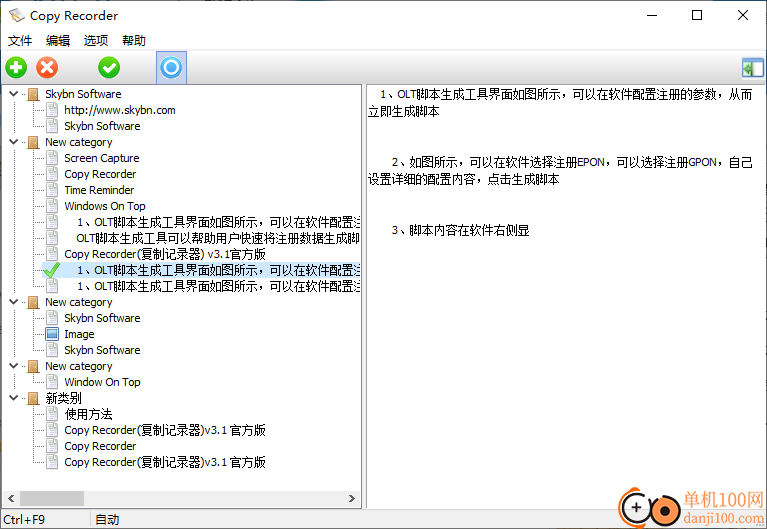
Task: Collapse the New category containing Image
Action: tap(14, 302)
